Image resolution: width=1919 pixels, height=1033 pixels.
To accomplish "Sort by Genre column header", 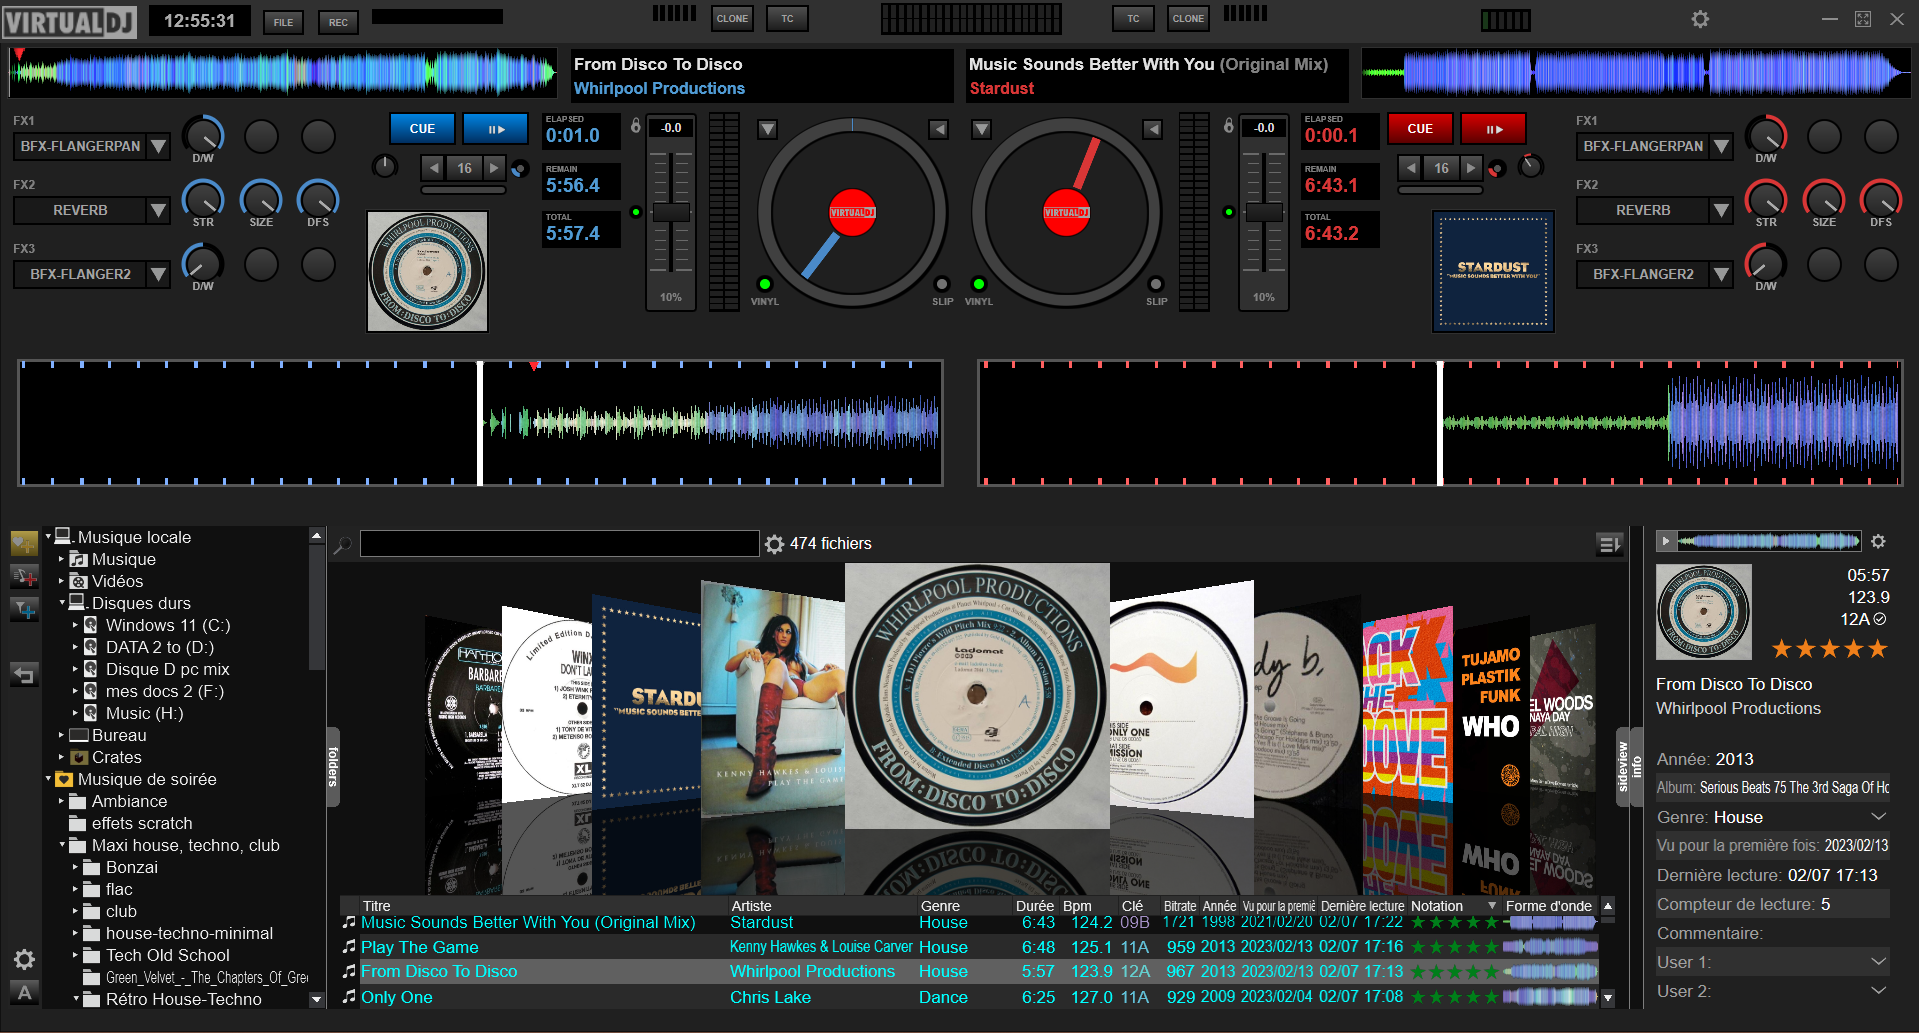I will [x=940, y=906].
